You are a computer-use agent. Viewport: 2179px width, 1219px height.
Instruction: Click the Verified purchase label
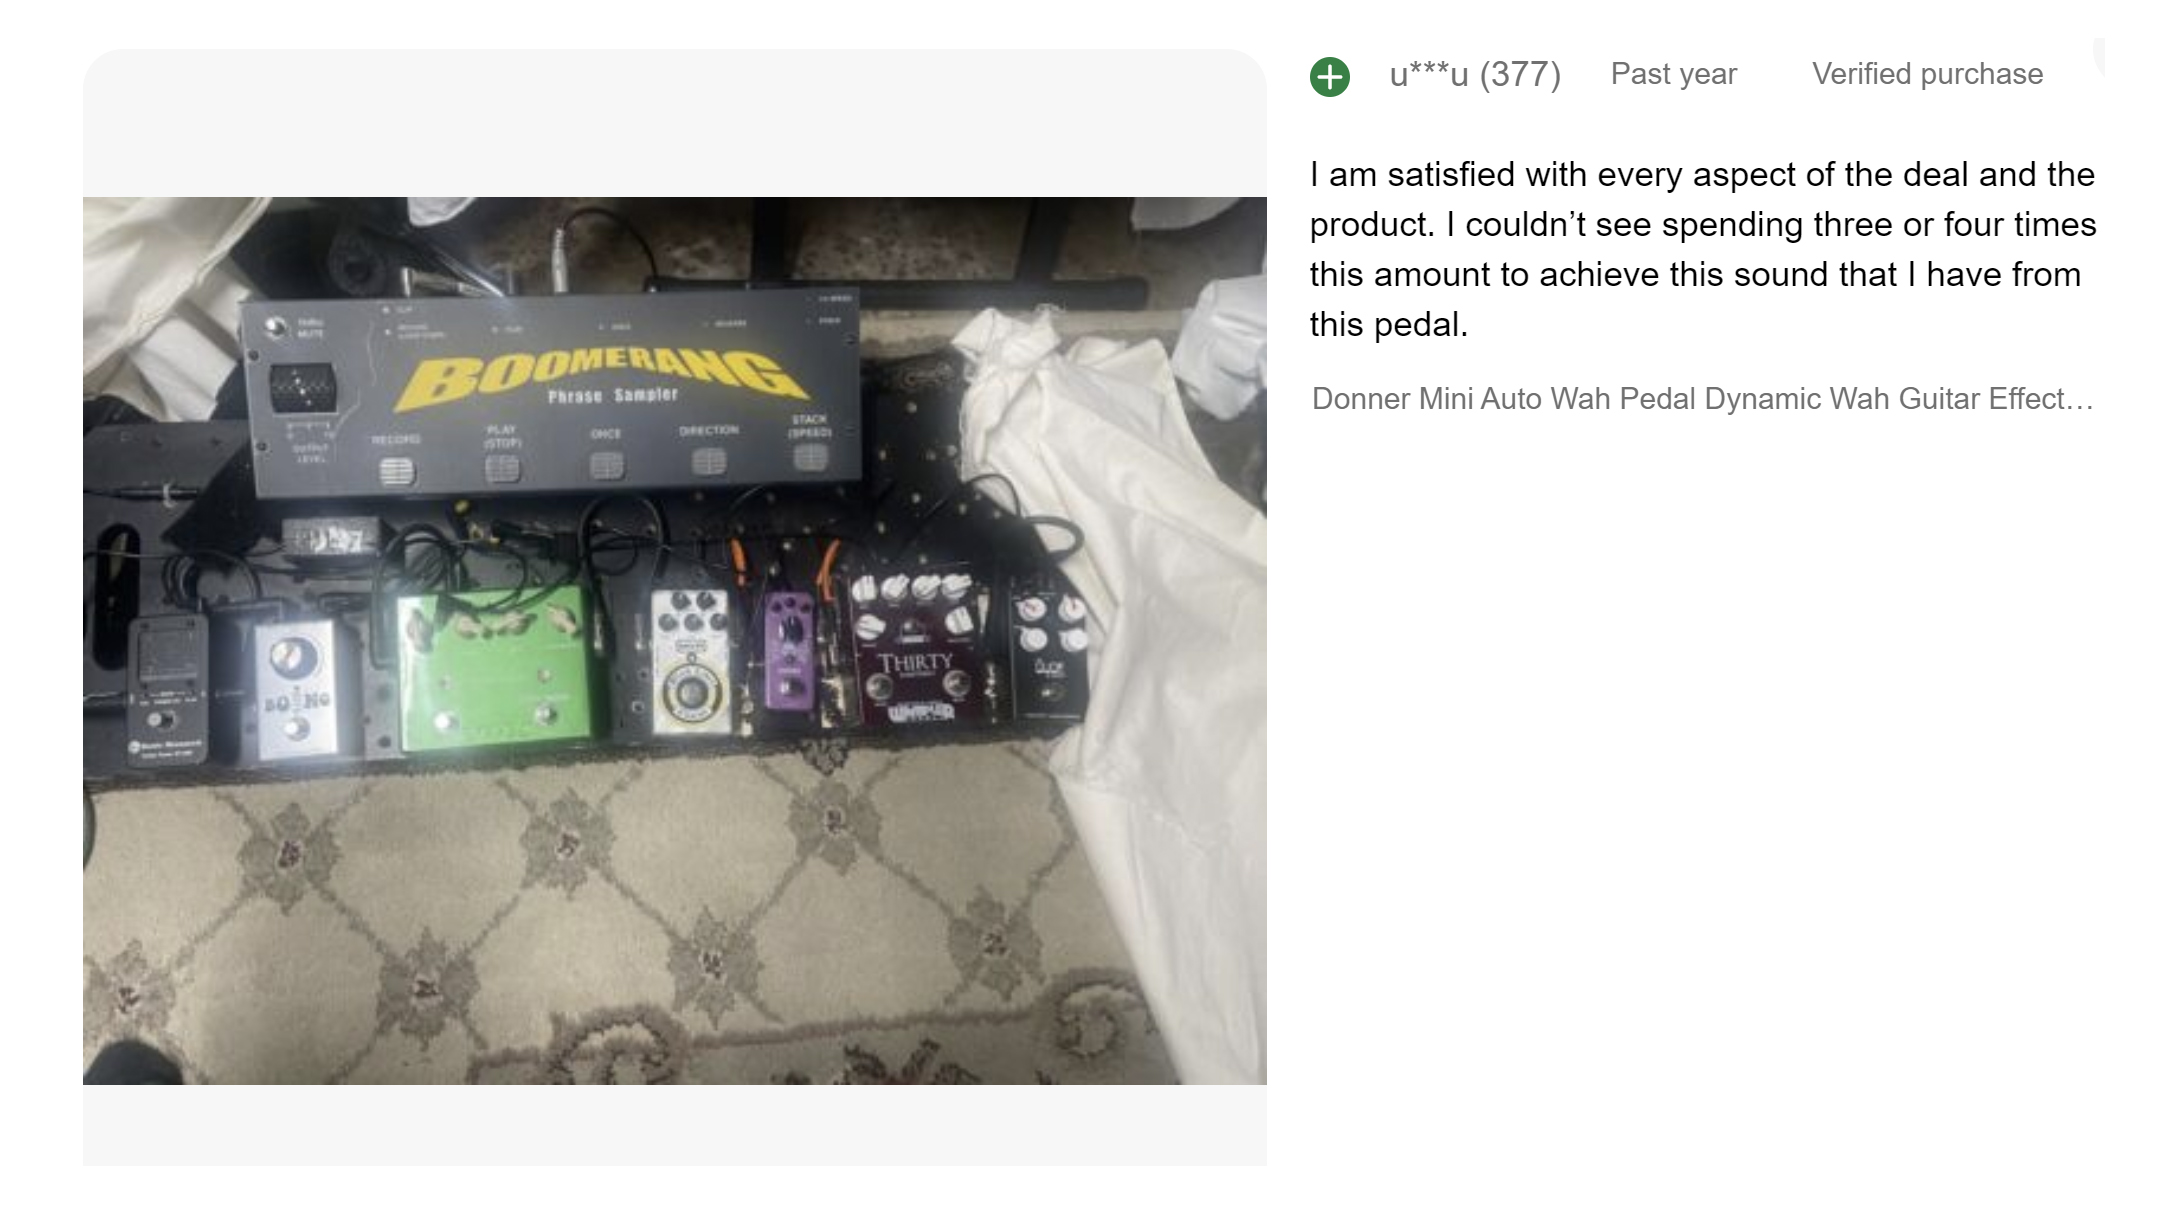[1927, 74]
